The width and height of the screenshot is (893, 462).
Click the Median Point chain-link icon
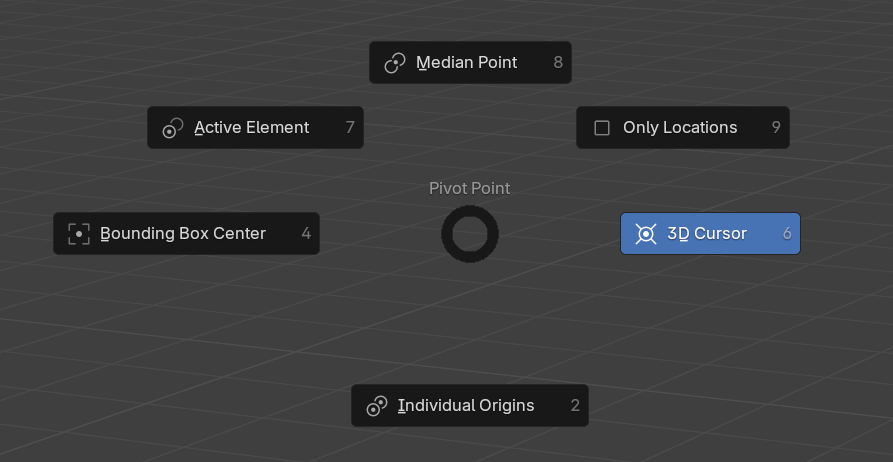pyautogui.click(x=395, y=63)
